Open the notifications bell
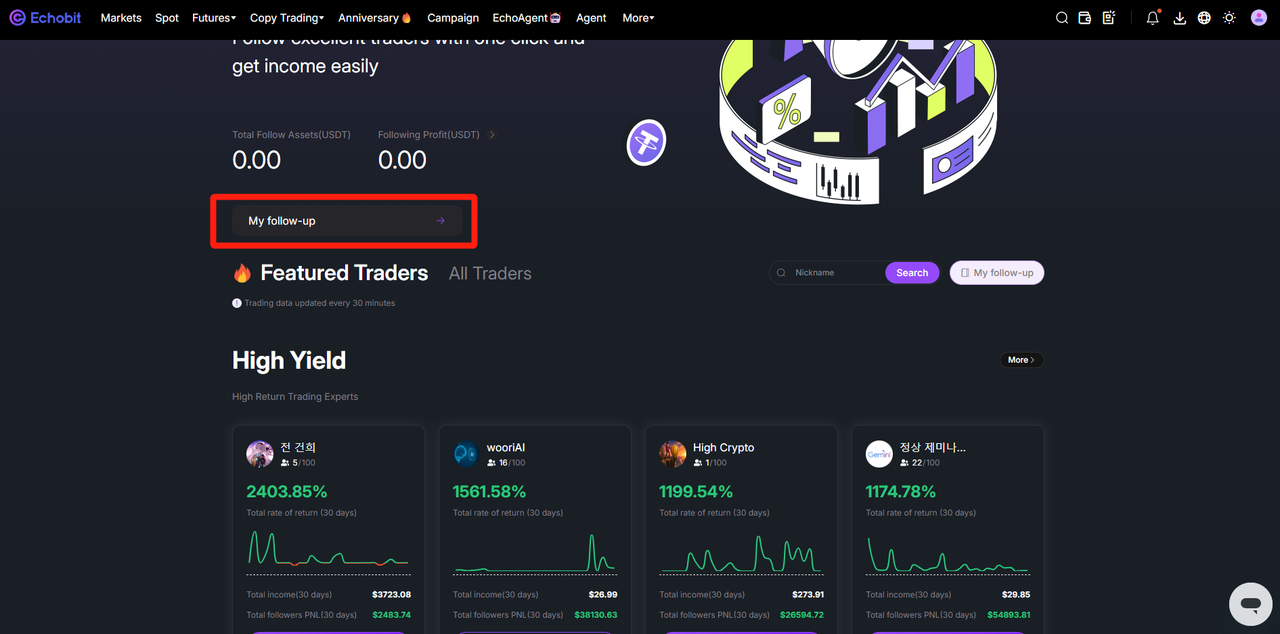 pyautogui.click(x=1153, y=18)
